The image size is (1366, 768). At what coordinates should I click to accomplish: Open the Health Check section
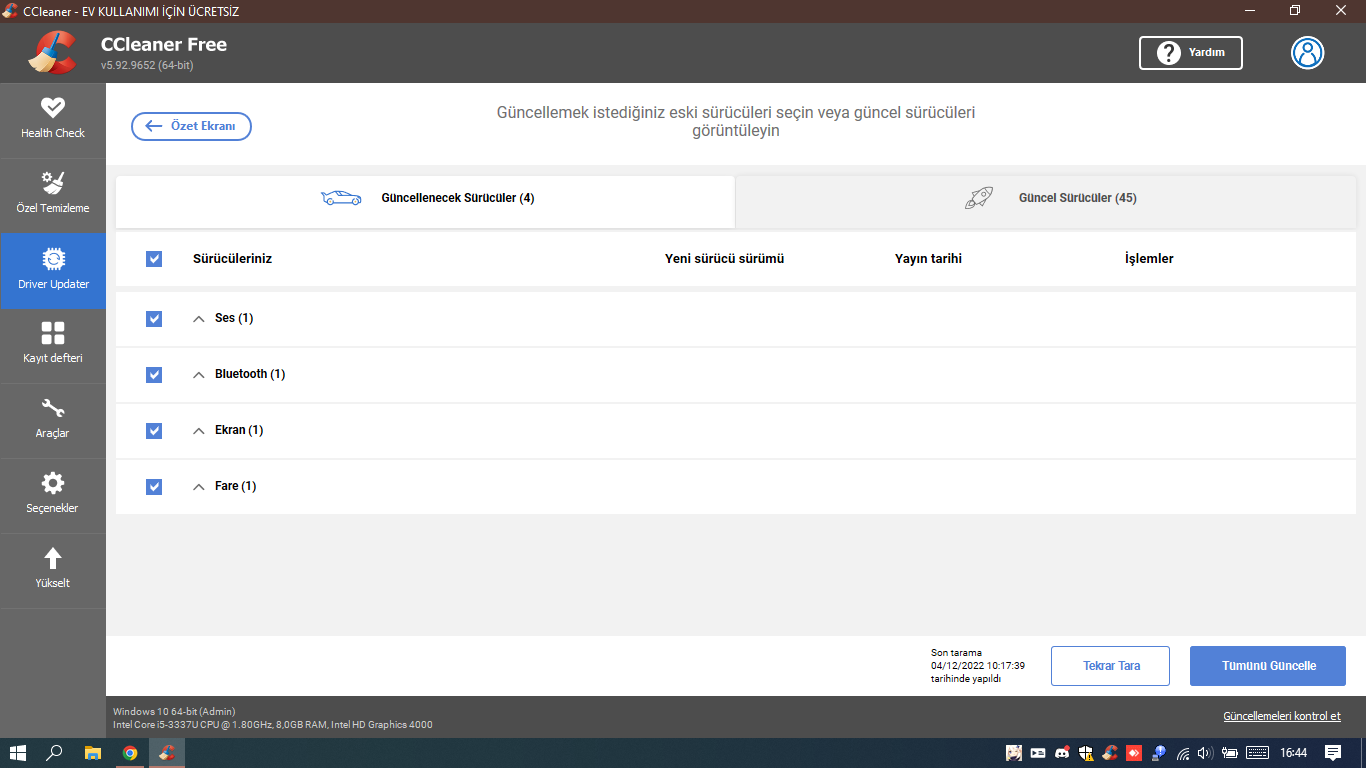(x=53, y=120)
